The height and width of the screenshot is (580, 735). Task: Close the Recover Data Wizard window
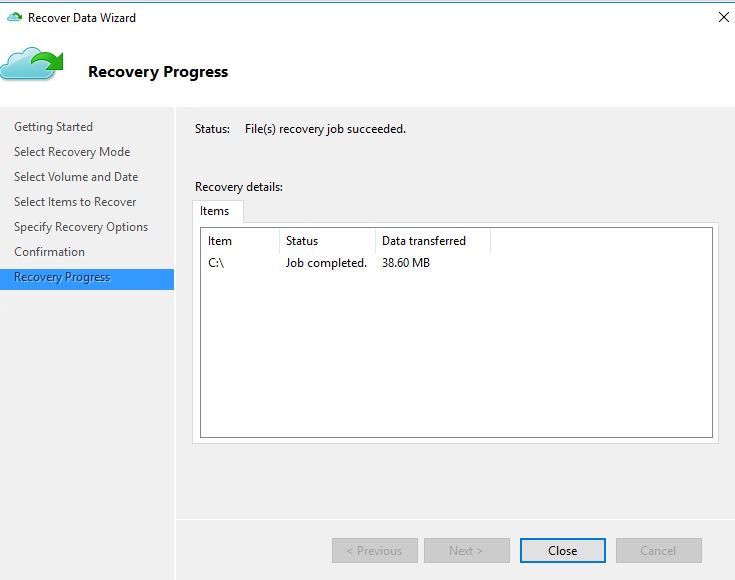(x=723, y=17)
